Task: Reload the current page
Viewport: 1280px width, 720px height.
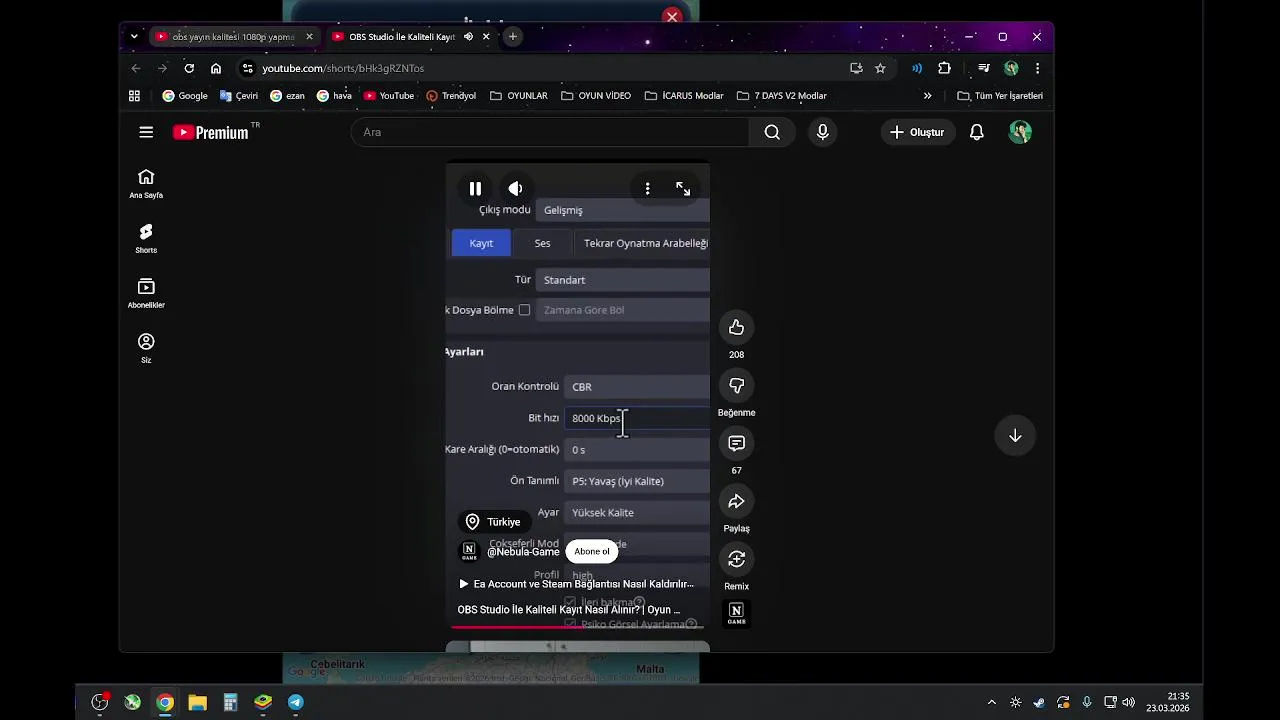Action: click(189, 68)
